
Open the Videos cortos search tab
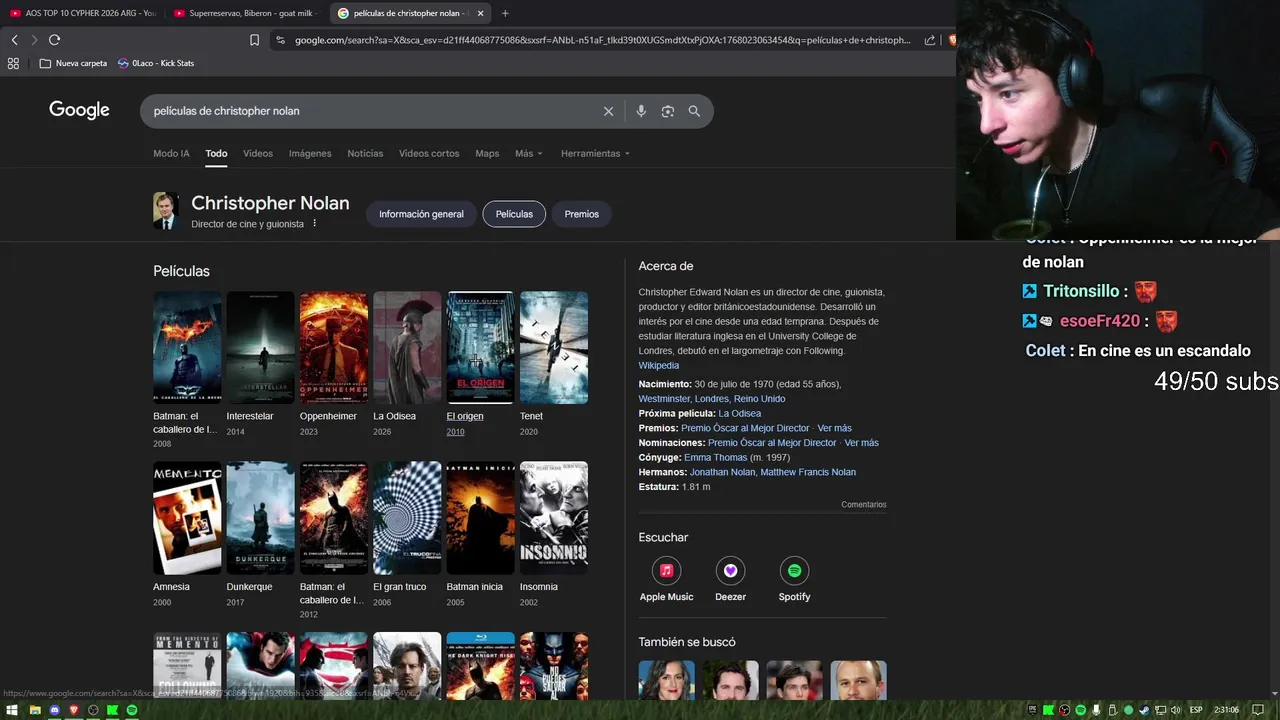[x=429, y=153]
